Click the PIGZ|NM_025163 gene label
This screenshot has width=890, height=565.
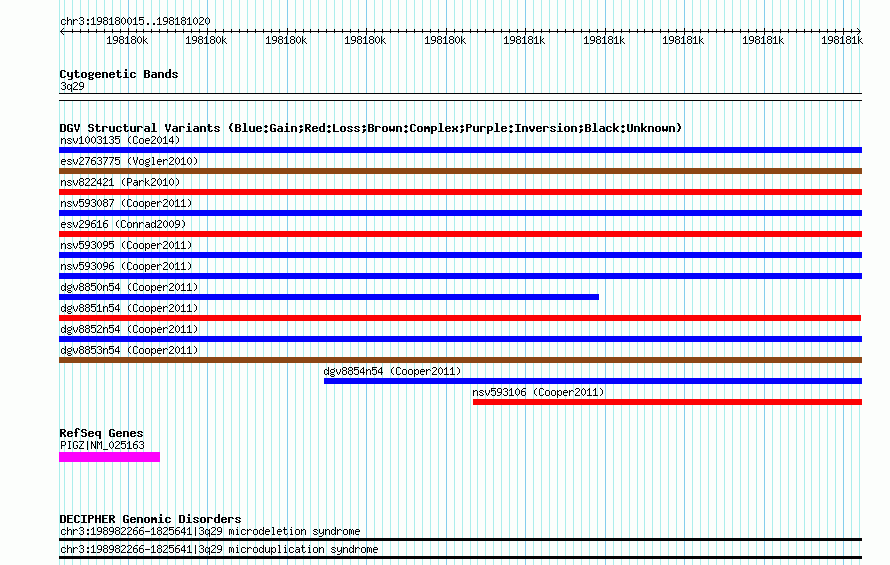[102, 445]
